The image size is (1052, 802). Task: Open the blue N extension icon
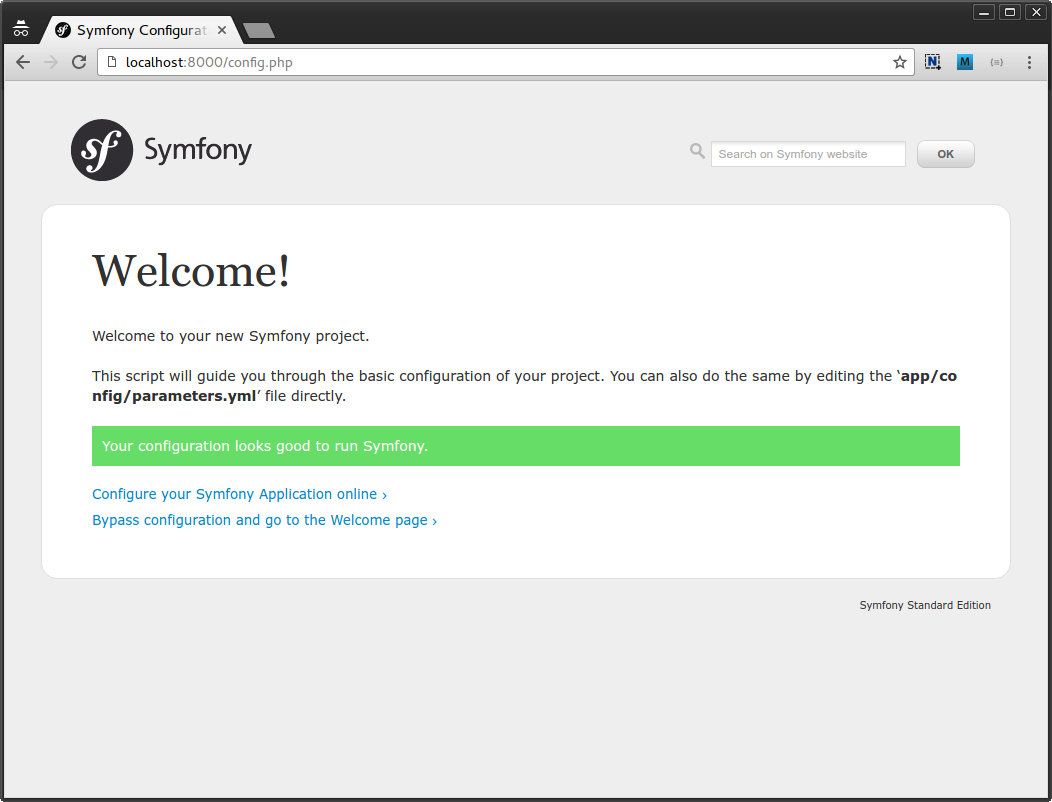(933, 62)
